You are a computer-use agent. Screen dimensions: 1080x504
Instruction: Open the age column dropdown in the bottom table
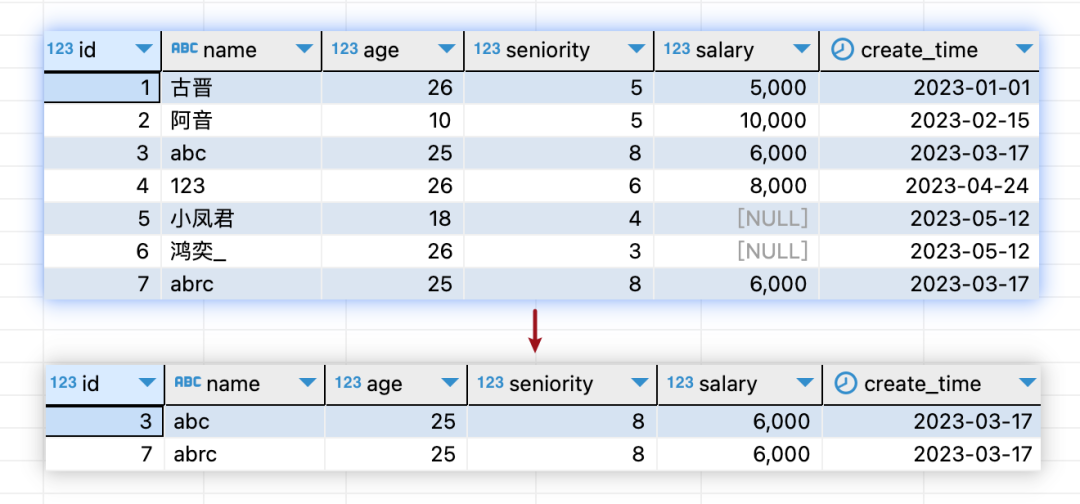pos(450,383)
